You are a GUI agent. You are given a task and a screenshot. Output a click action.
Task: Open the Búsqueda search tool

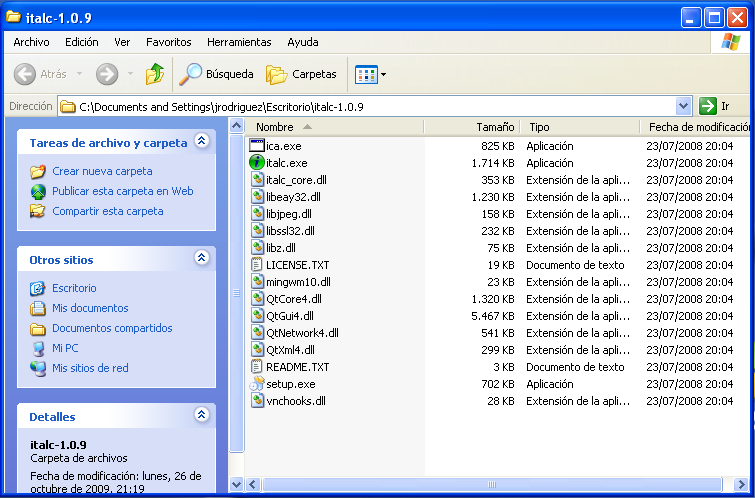coord(216,74)
